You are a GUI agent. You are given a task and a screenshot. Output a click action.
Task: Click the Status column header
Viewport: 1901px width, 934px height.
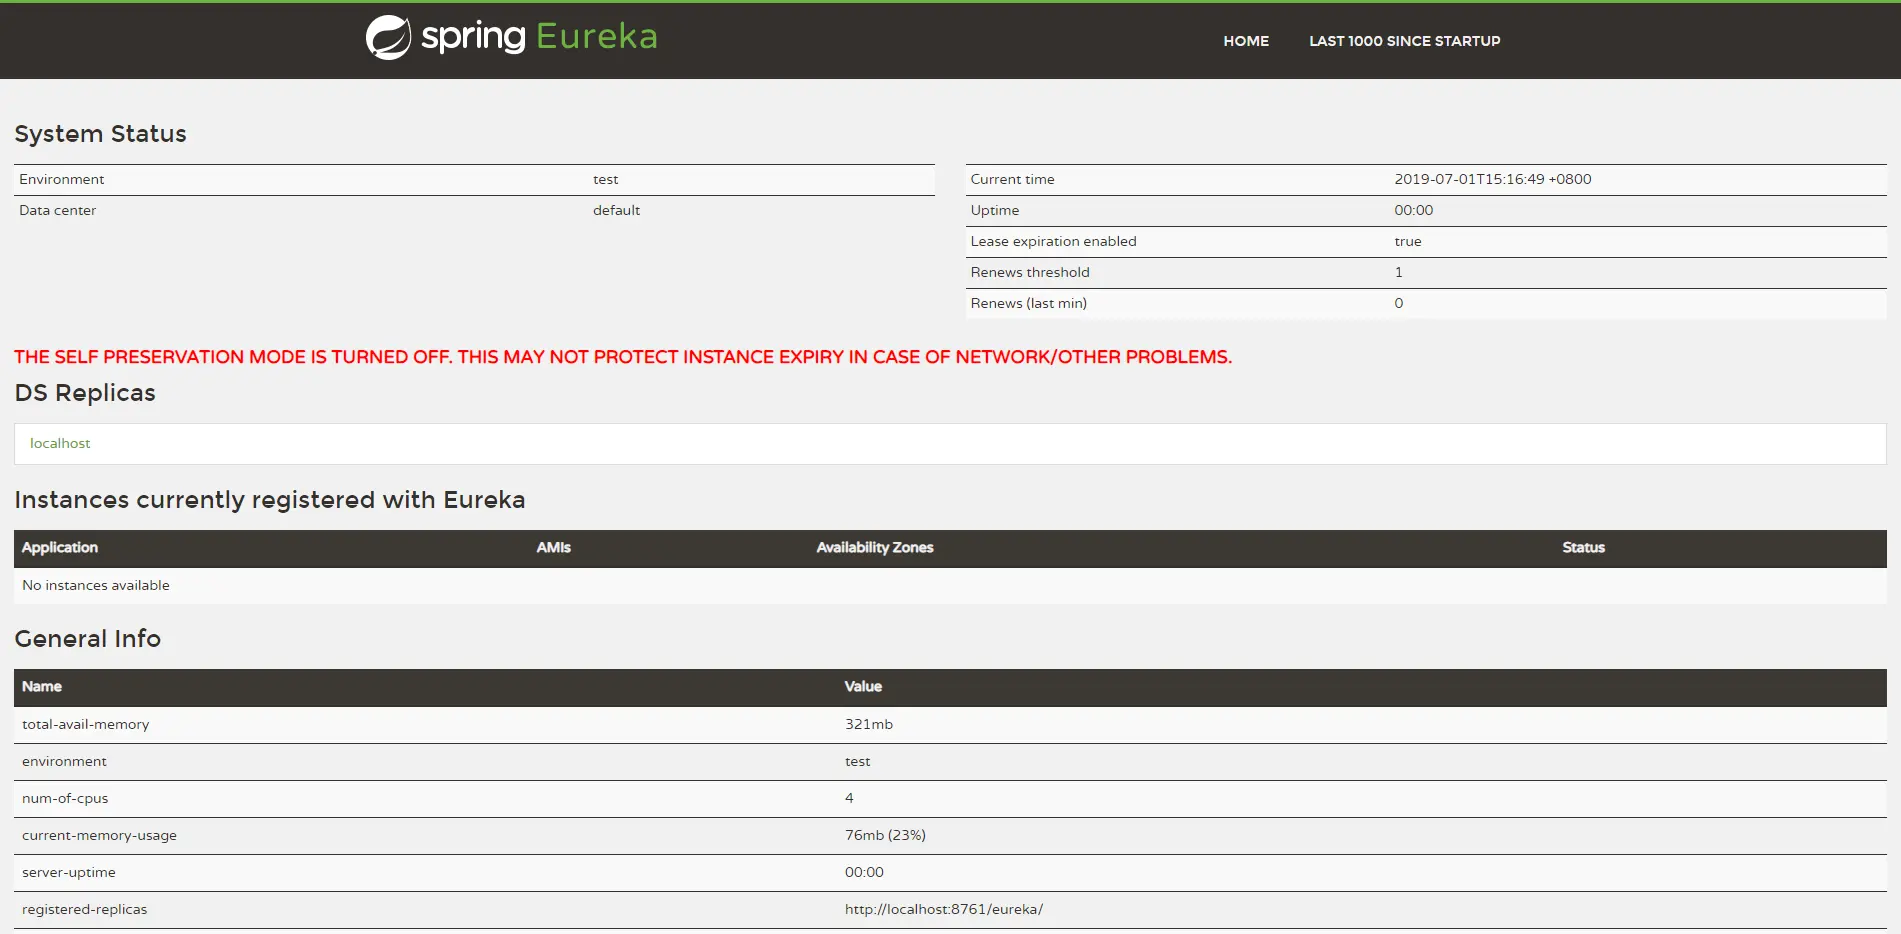tap(1583, 547)
